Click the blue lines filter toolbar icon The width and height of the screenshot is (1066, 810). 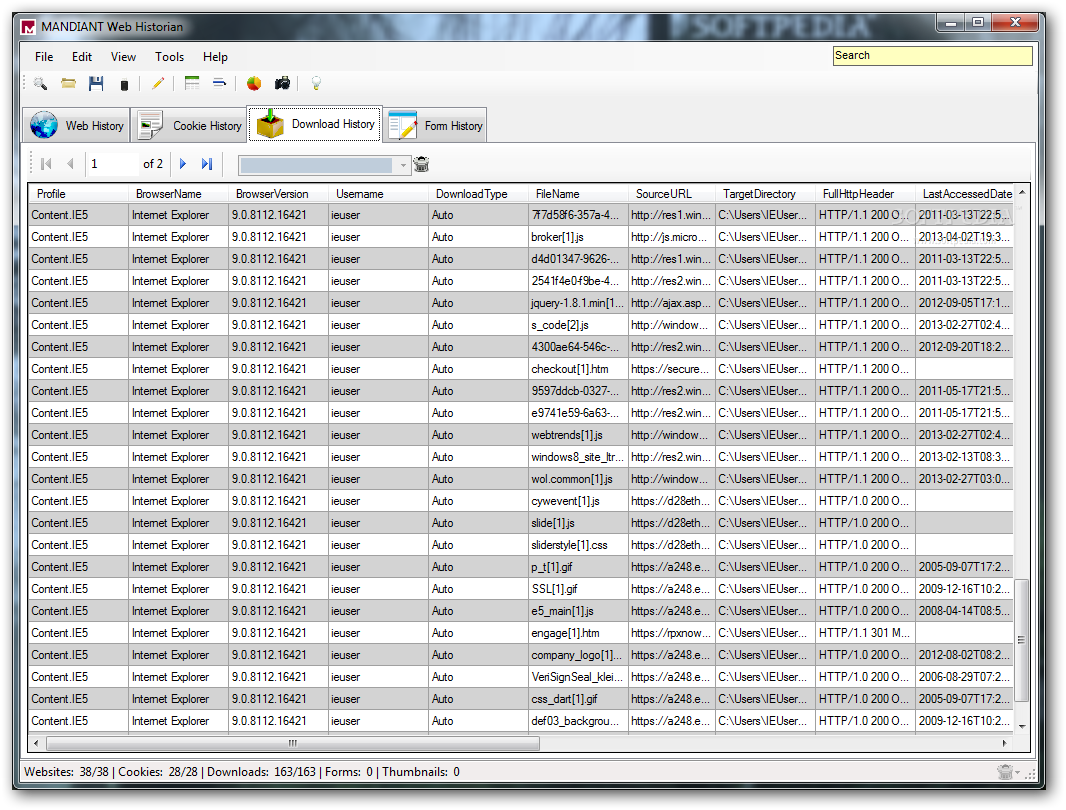219,83
